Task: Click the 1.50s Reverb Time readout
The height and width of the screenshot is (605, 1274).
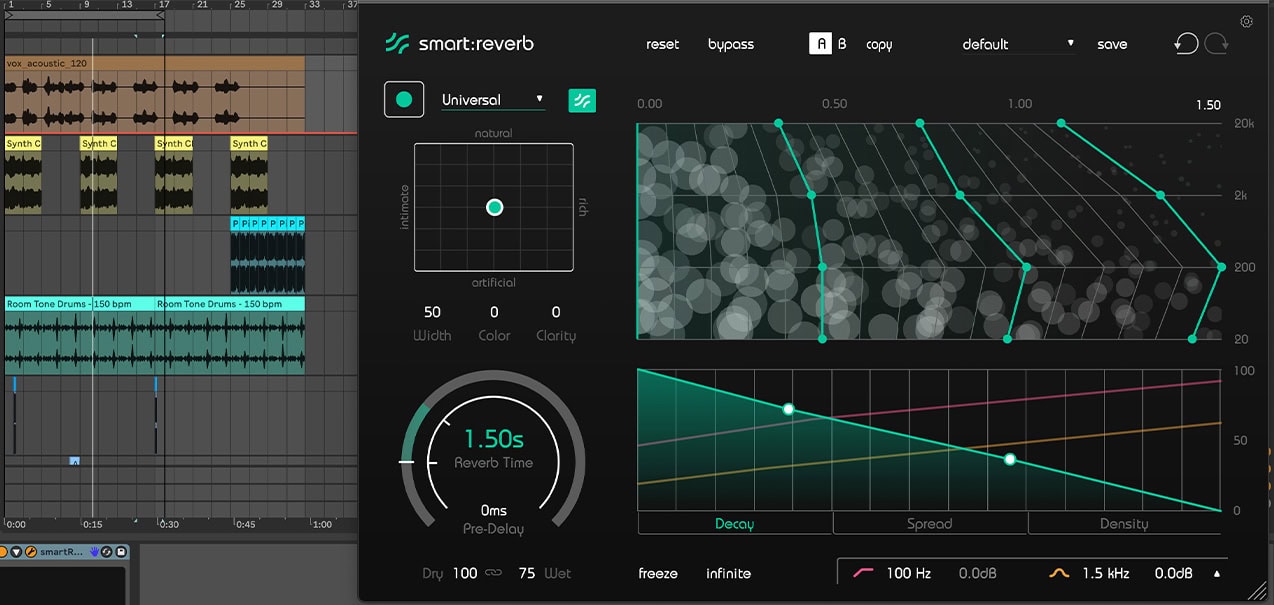Action: [x=494, y=439]
